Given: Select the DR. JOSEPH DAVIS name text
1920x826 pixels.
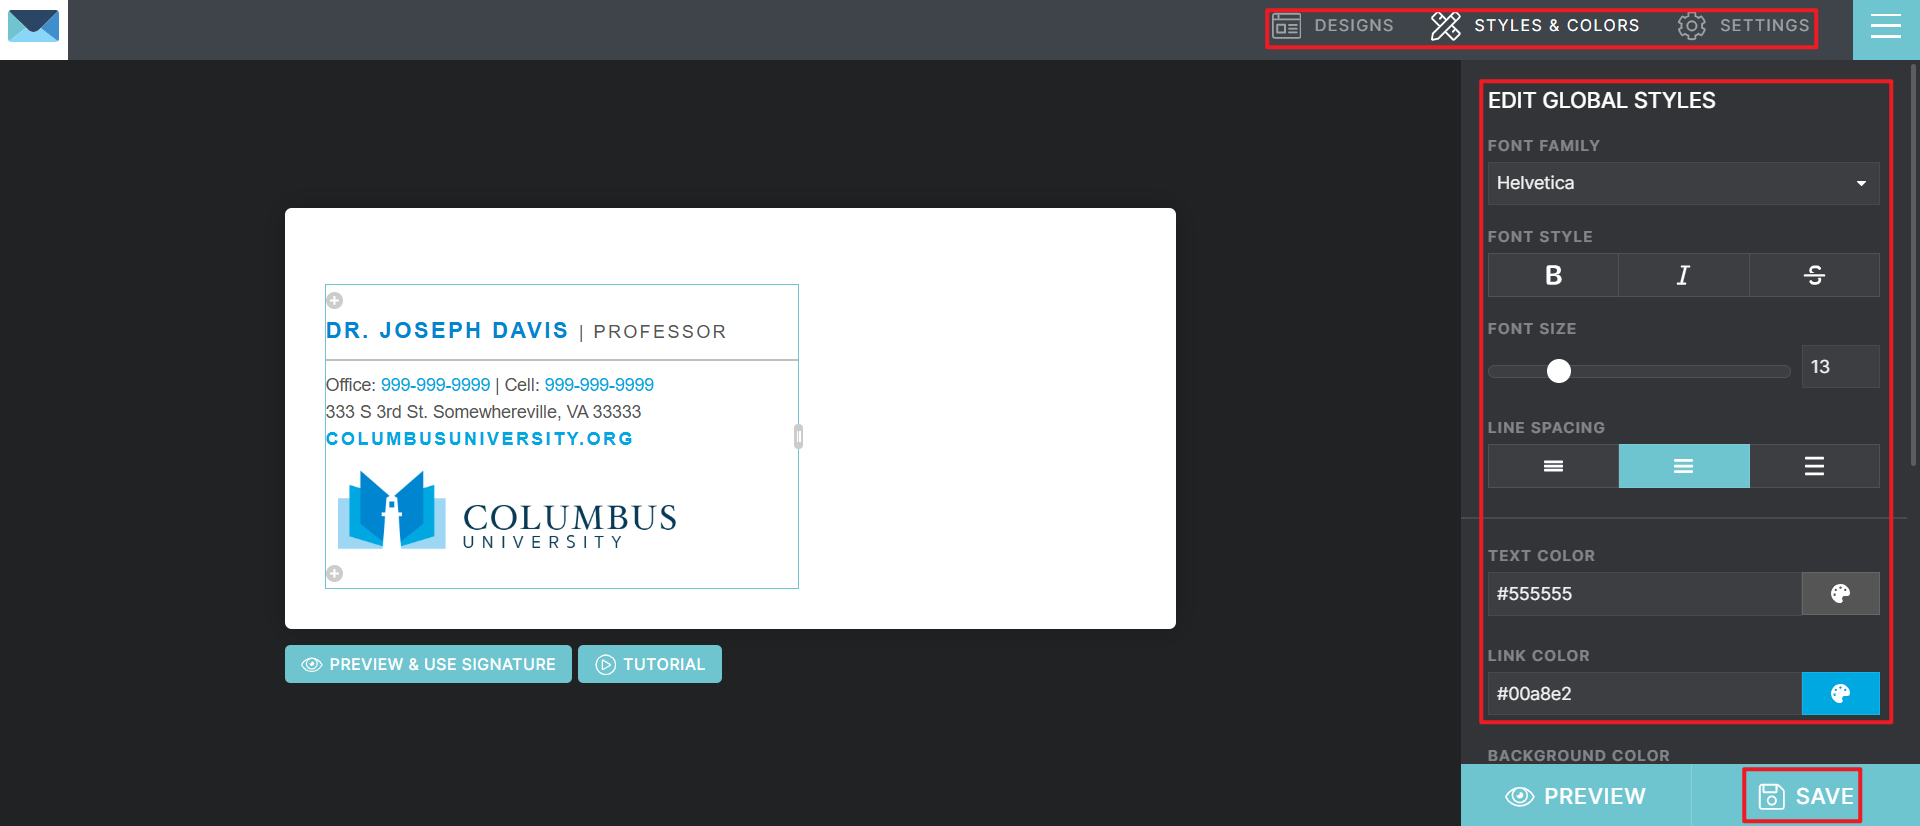Looking at the screenshot, I should [x=447, y=331].
